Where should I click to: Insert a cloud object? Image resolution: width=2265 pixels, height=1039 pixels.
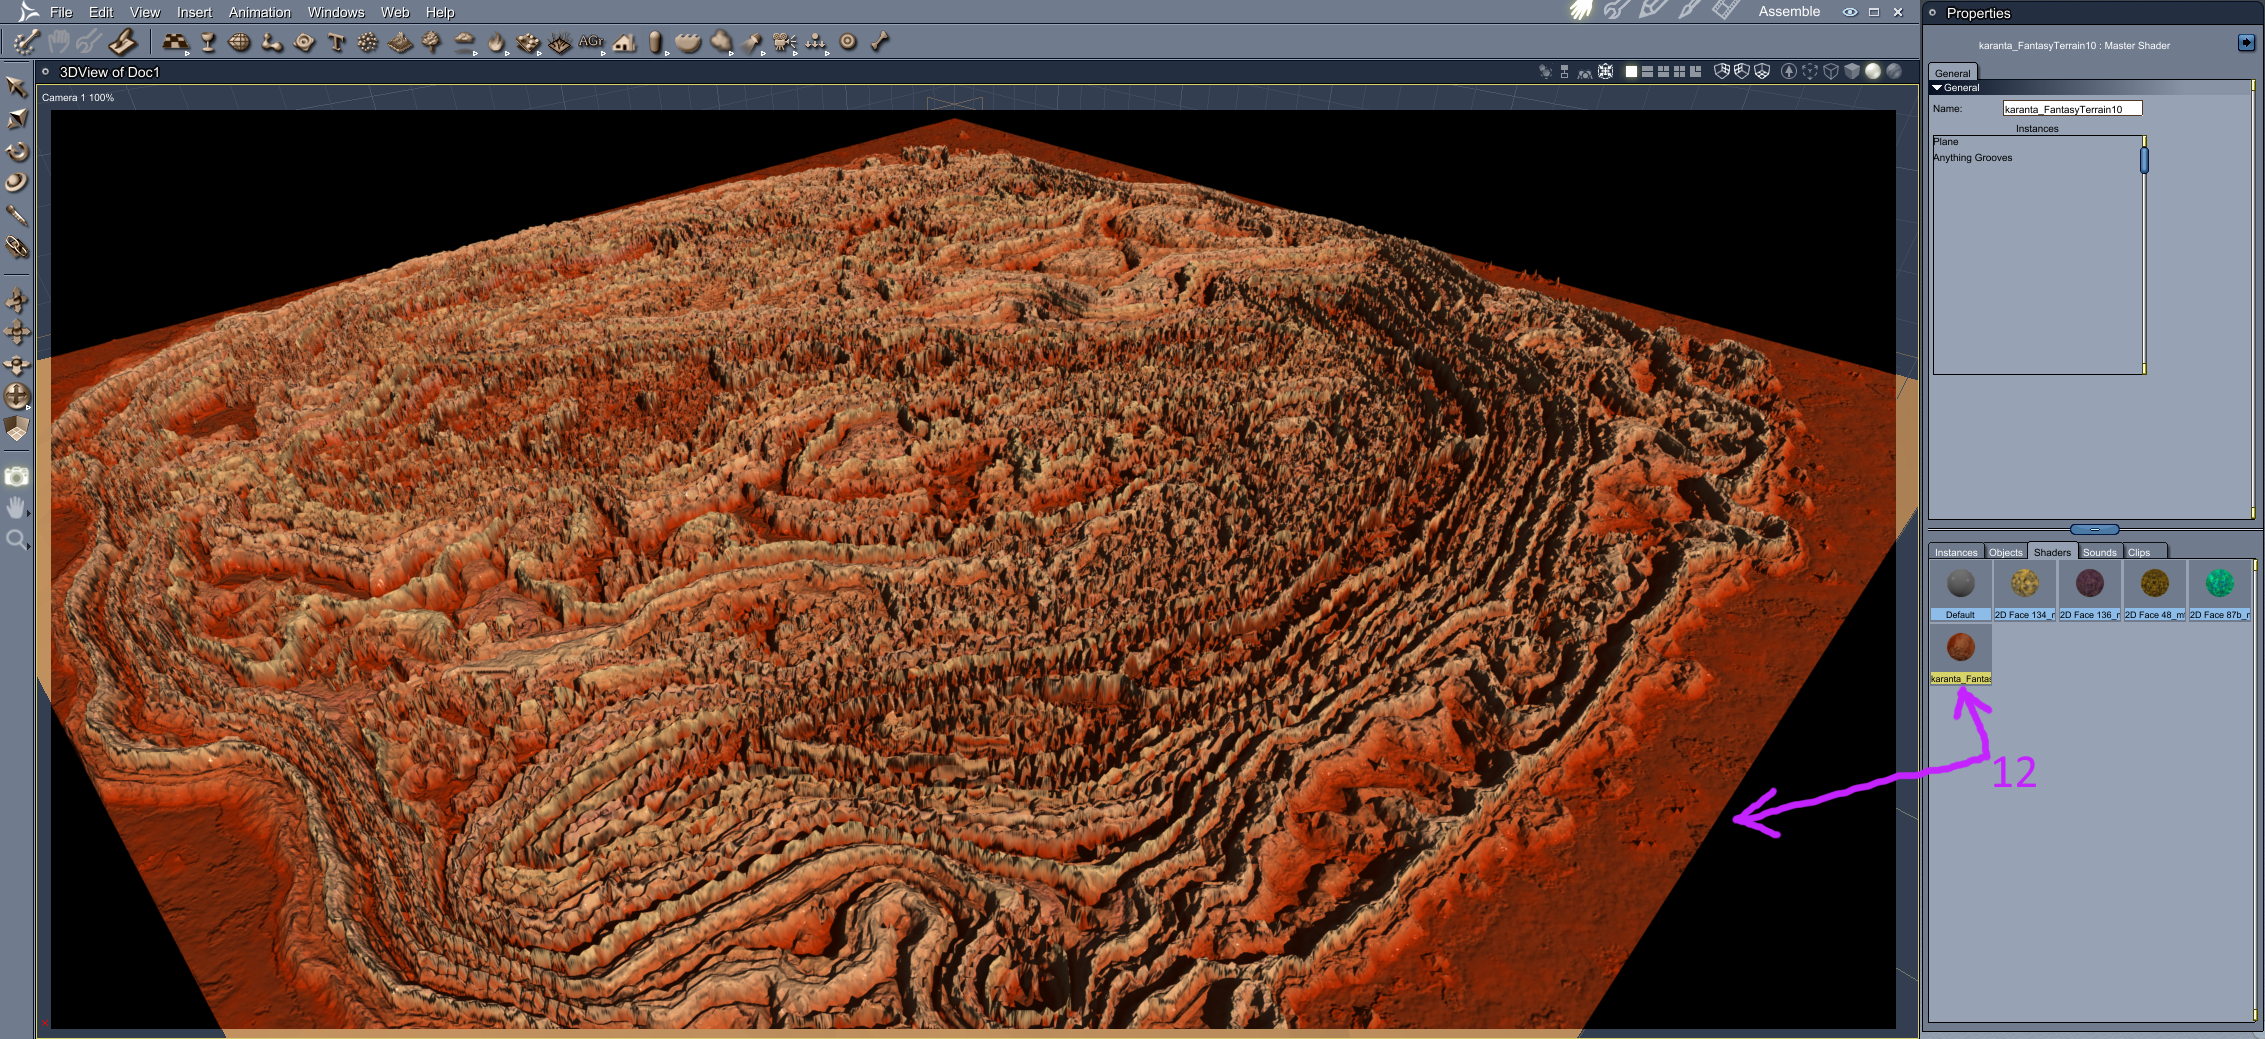[720, 42]
